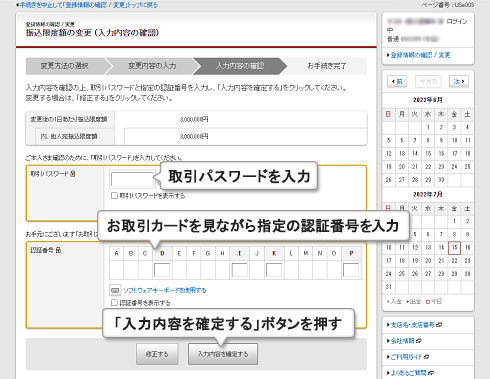Screen dimensions: 490x379
Task: Open 支店名・支店番号 link
Action: [x=412, y=325]
